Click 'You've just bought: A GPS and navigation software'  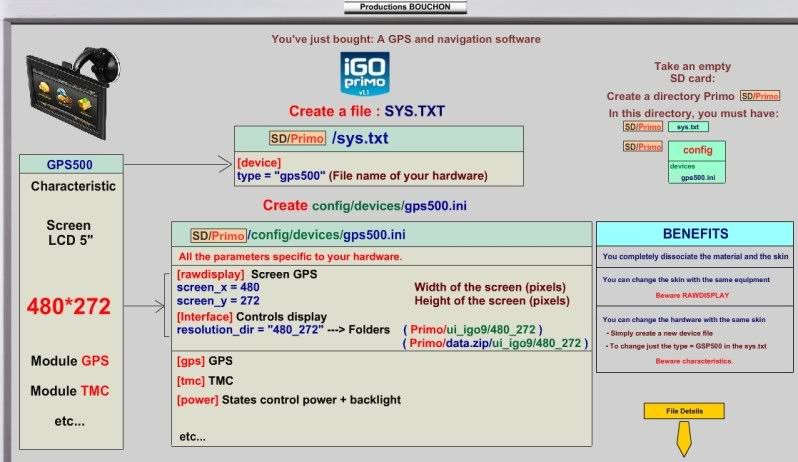pos(406,39)
